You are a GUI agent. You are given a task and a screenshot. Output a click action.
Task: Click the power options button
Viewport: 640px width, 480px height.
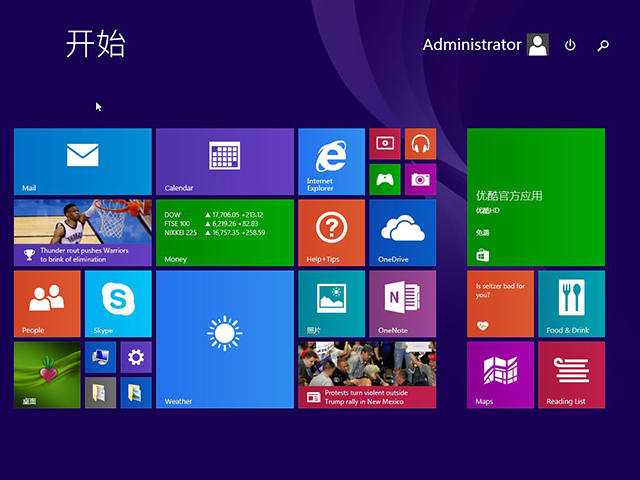tap(570, 45)
